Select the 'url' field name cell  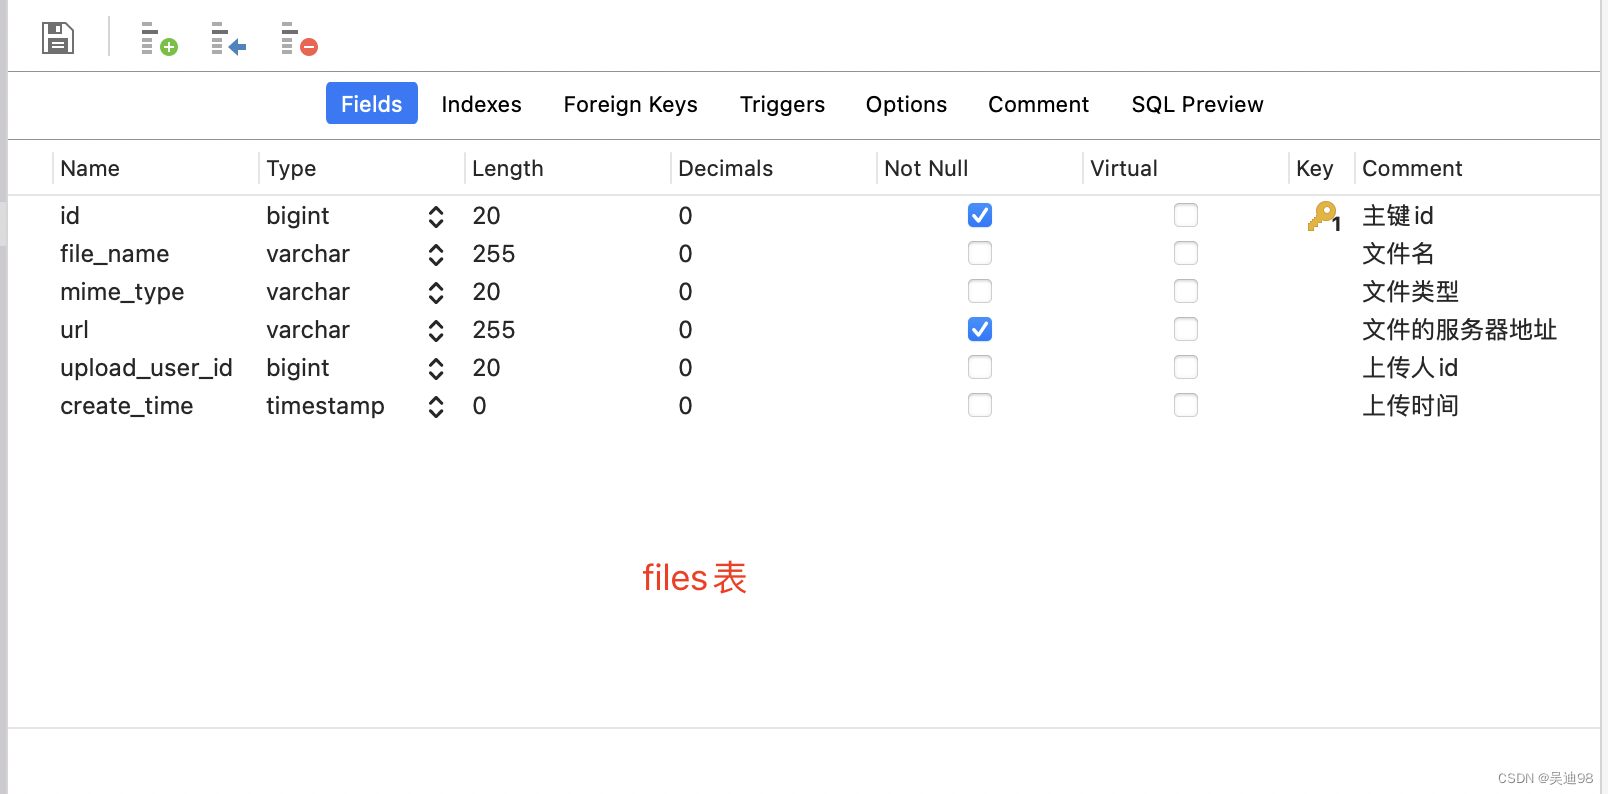[x=74, y=330]
